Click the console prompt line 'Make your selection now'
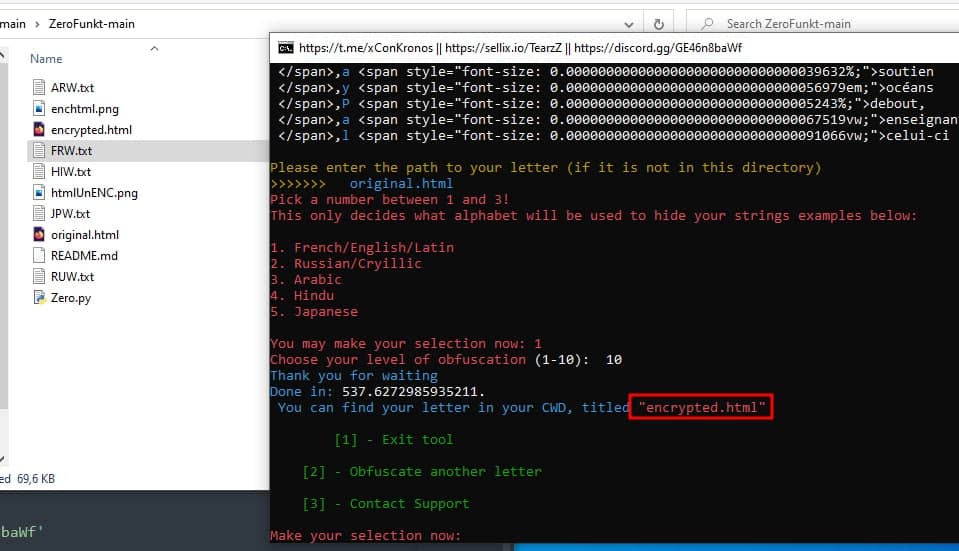The image size is (959, 551). tap(365, 535)
